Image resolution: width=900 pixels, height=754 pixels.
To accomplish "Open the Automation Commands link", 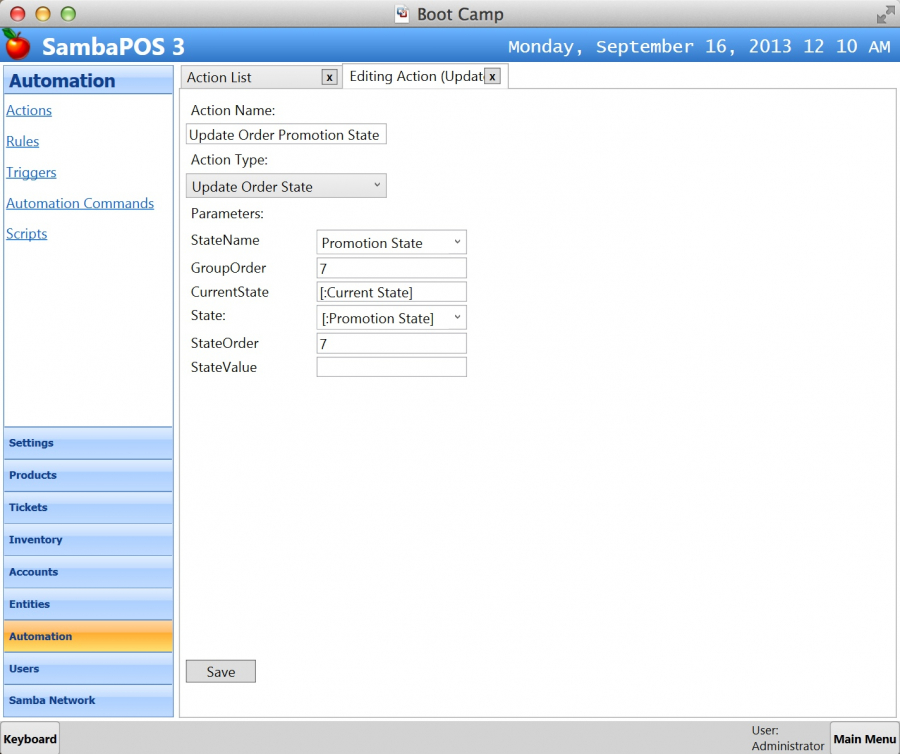I will tap(80, 204).
